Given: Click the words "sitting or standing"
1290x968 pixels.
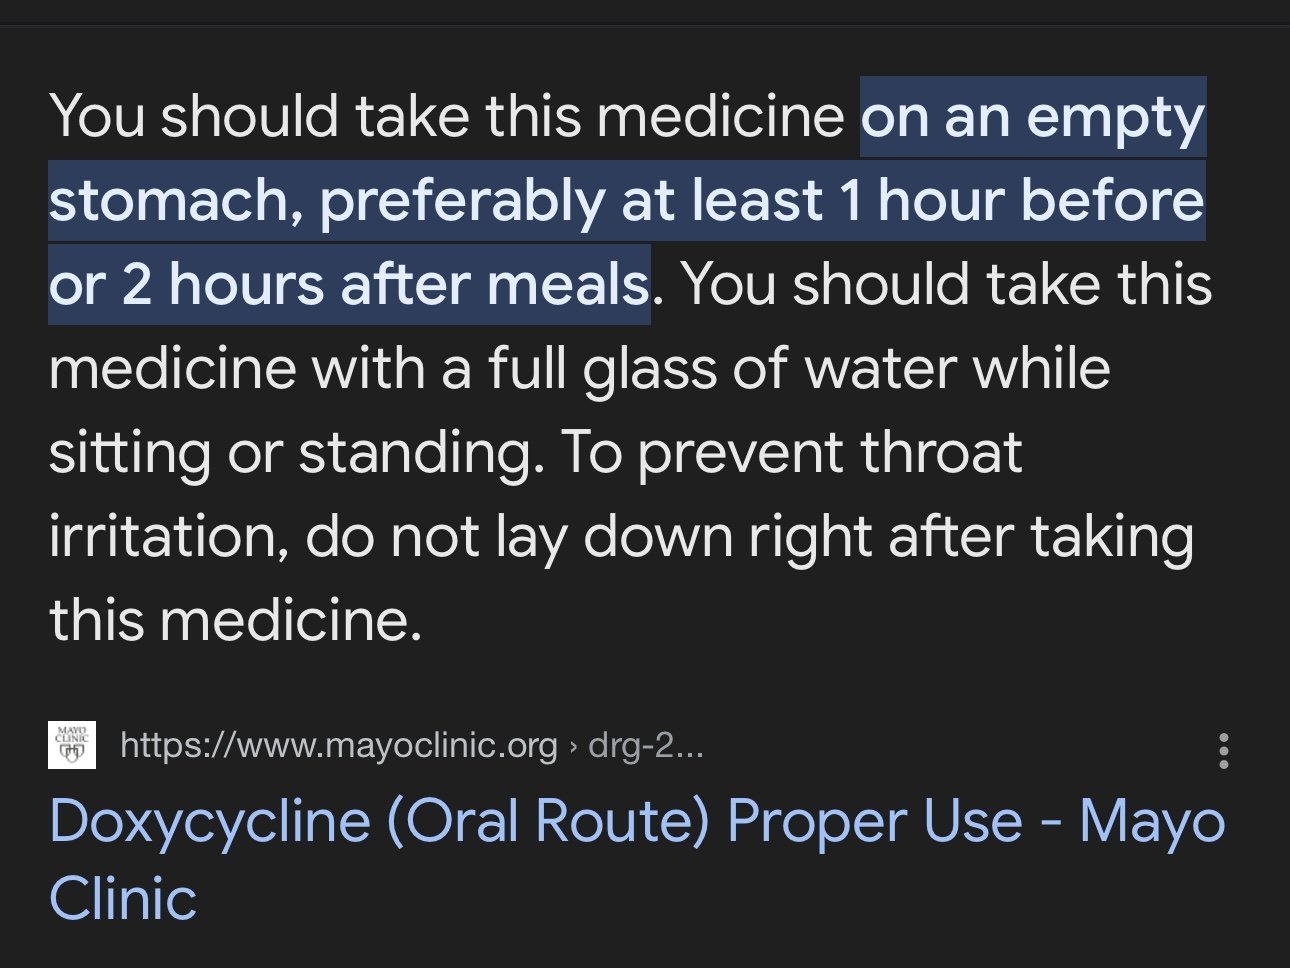Looking at the screenshot, I should pyautogui.click(x=290, y=453).
